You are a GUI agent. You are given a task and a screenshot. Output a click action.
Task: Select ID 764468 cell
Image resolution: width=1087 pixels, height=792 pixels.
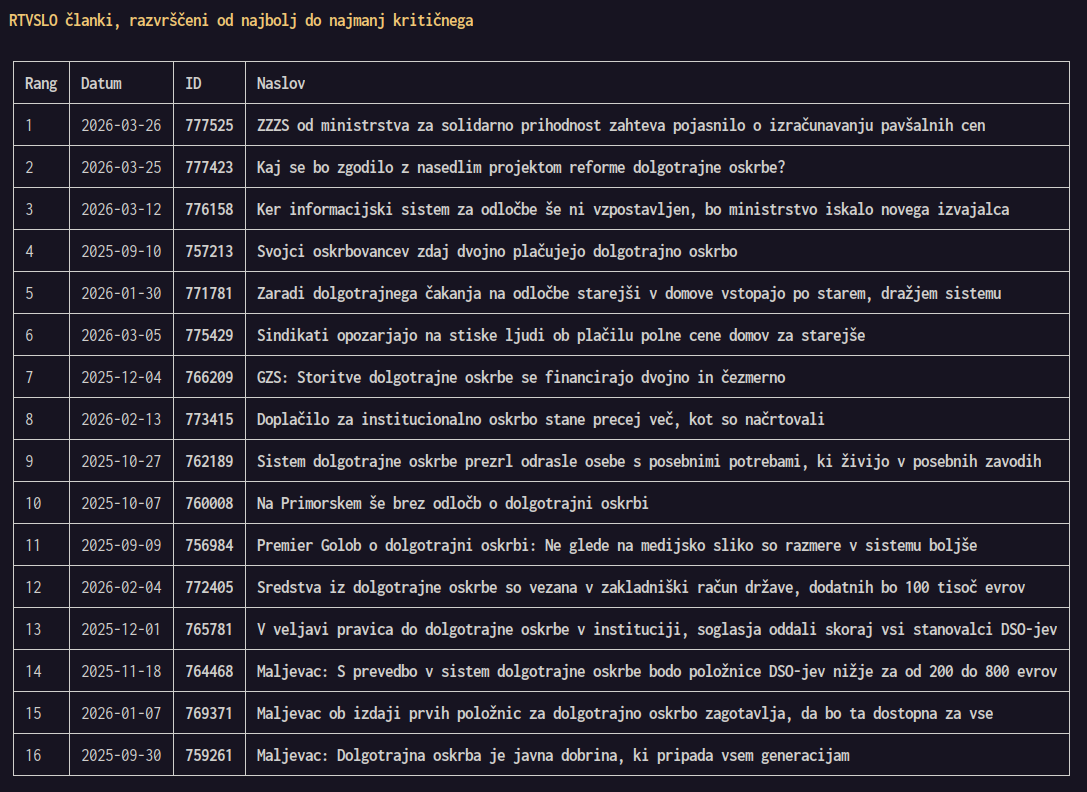pos(209,671)
